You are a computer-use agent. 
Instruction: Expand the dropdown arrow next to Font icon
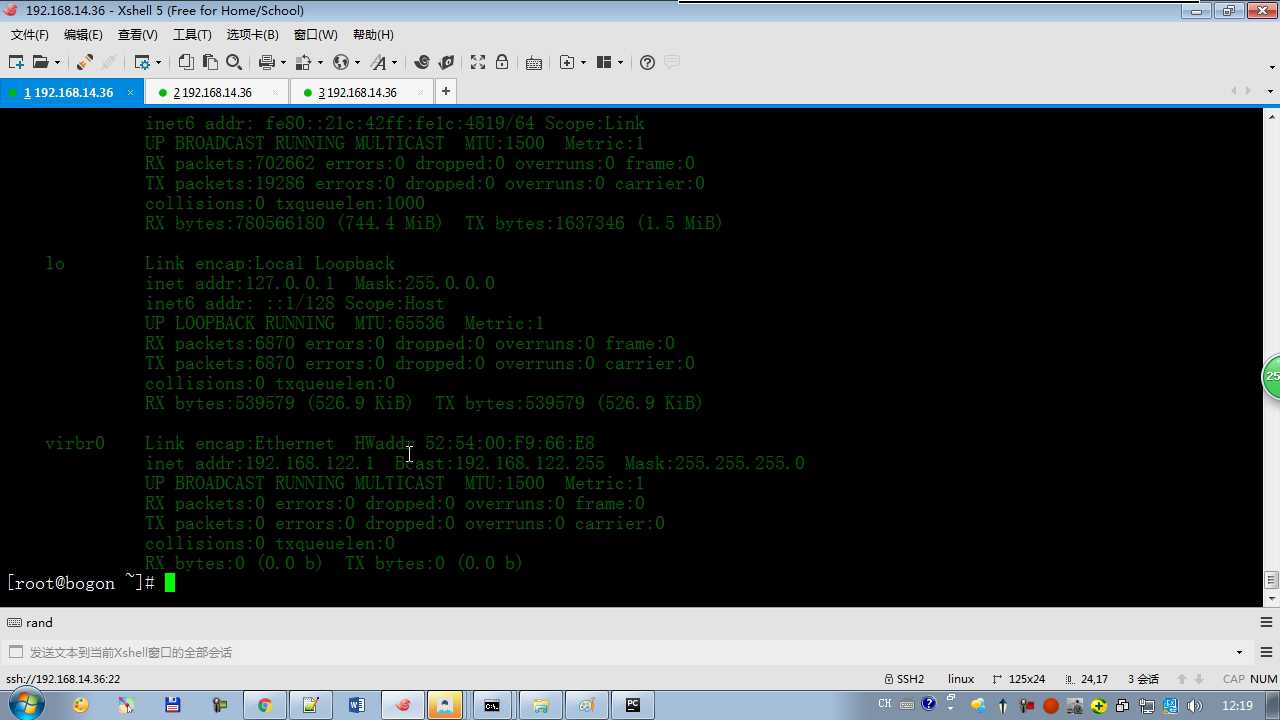[x=394, y=62]
